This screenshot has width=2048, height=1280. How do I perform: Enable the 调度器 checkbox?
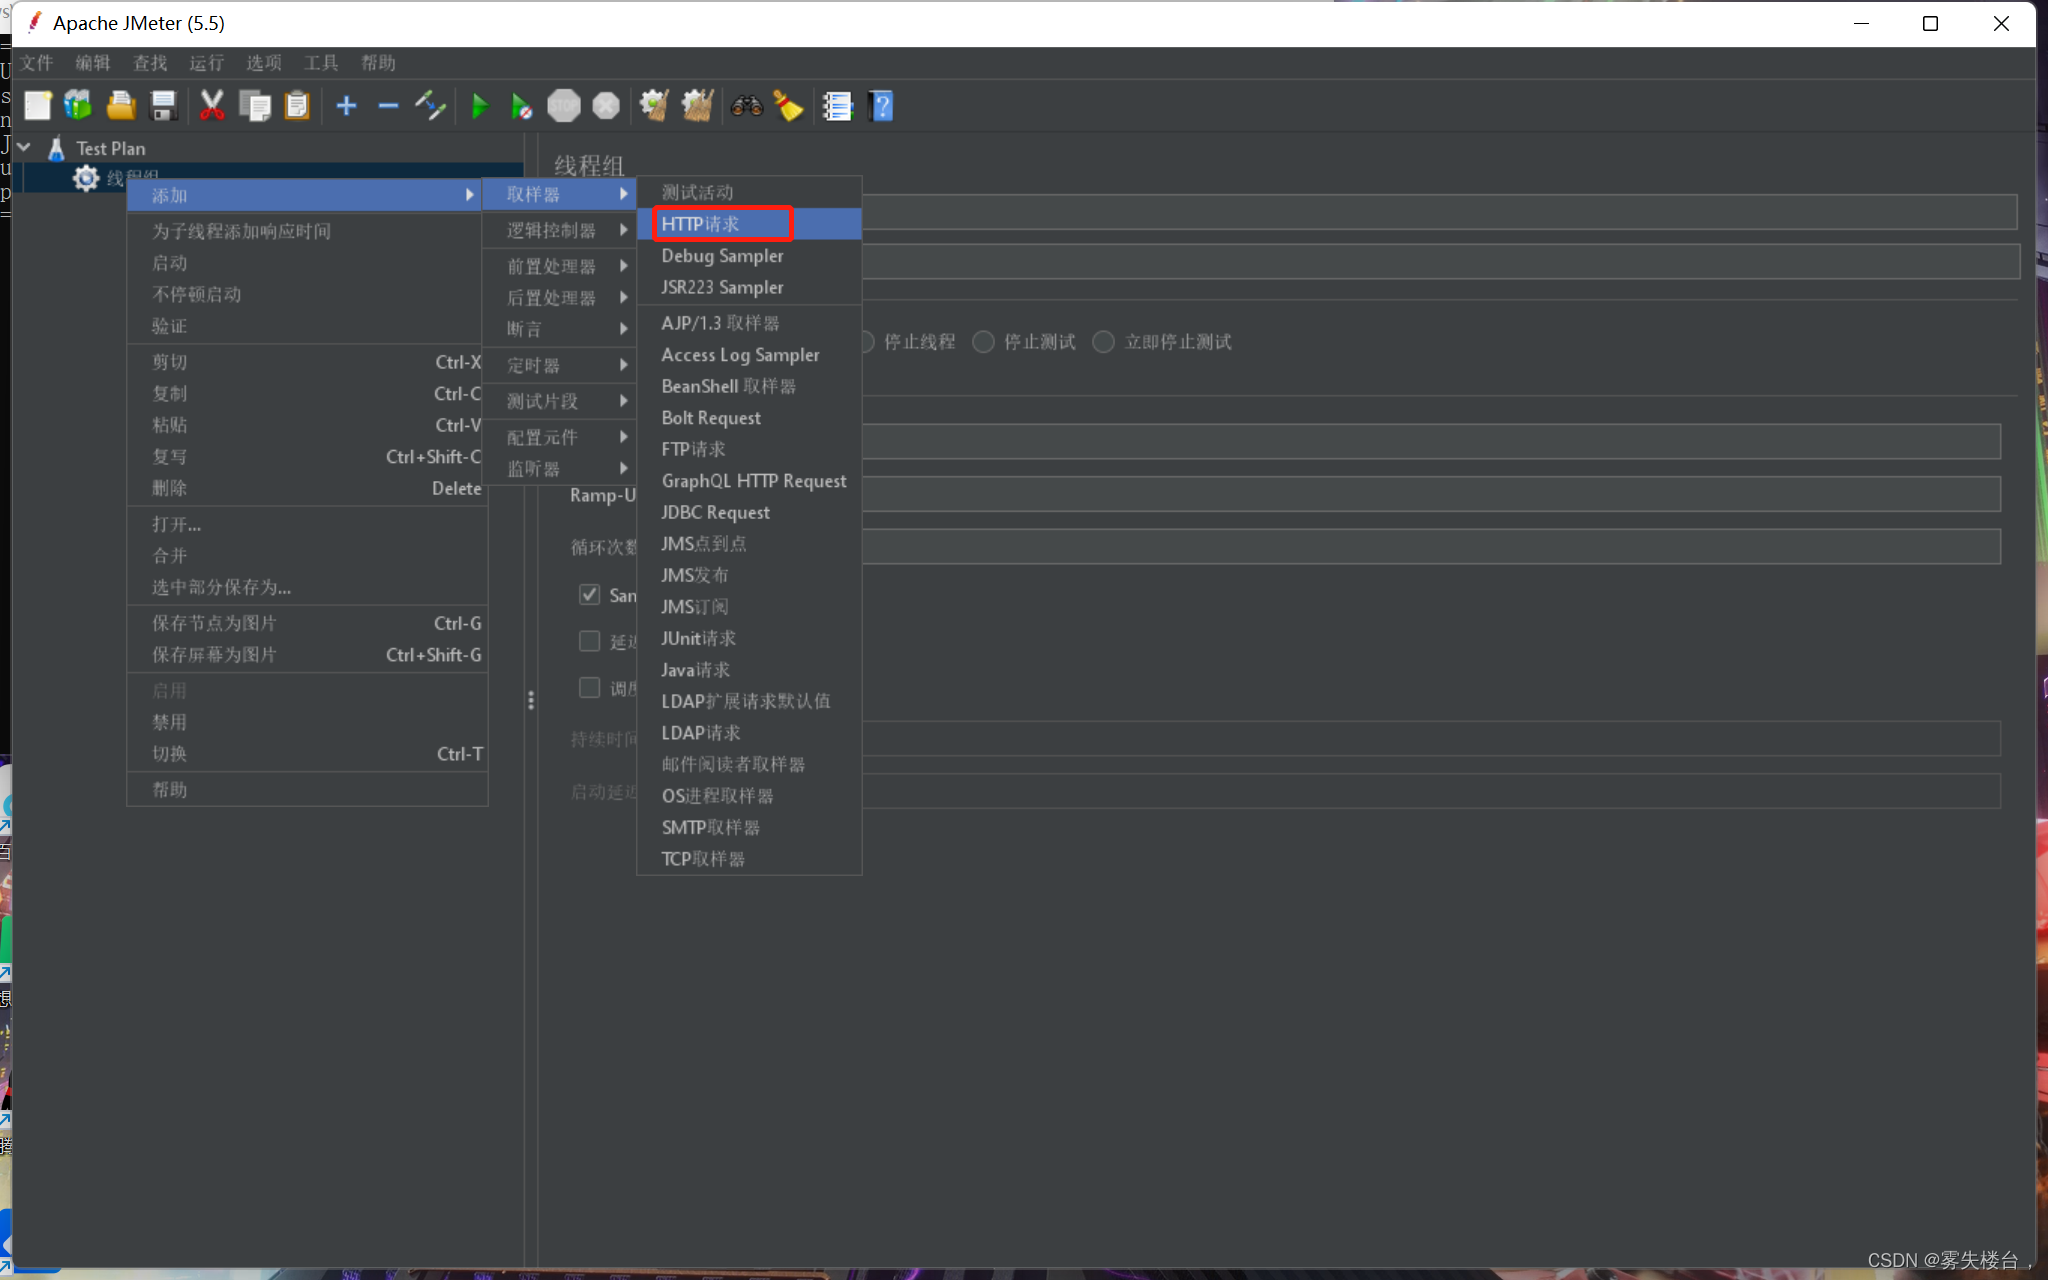click(x=590, y=688)
